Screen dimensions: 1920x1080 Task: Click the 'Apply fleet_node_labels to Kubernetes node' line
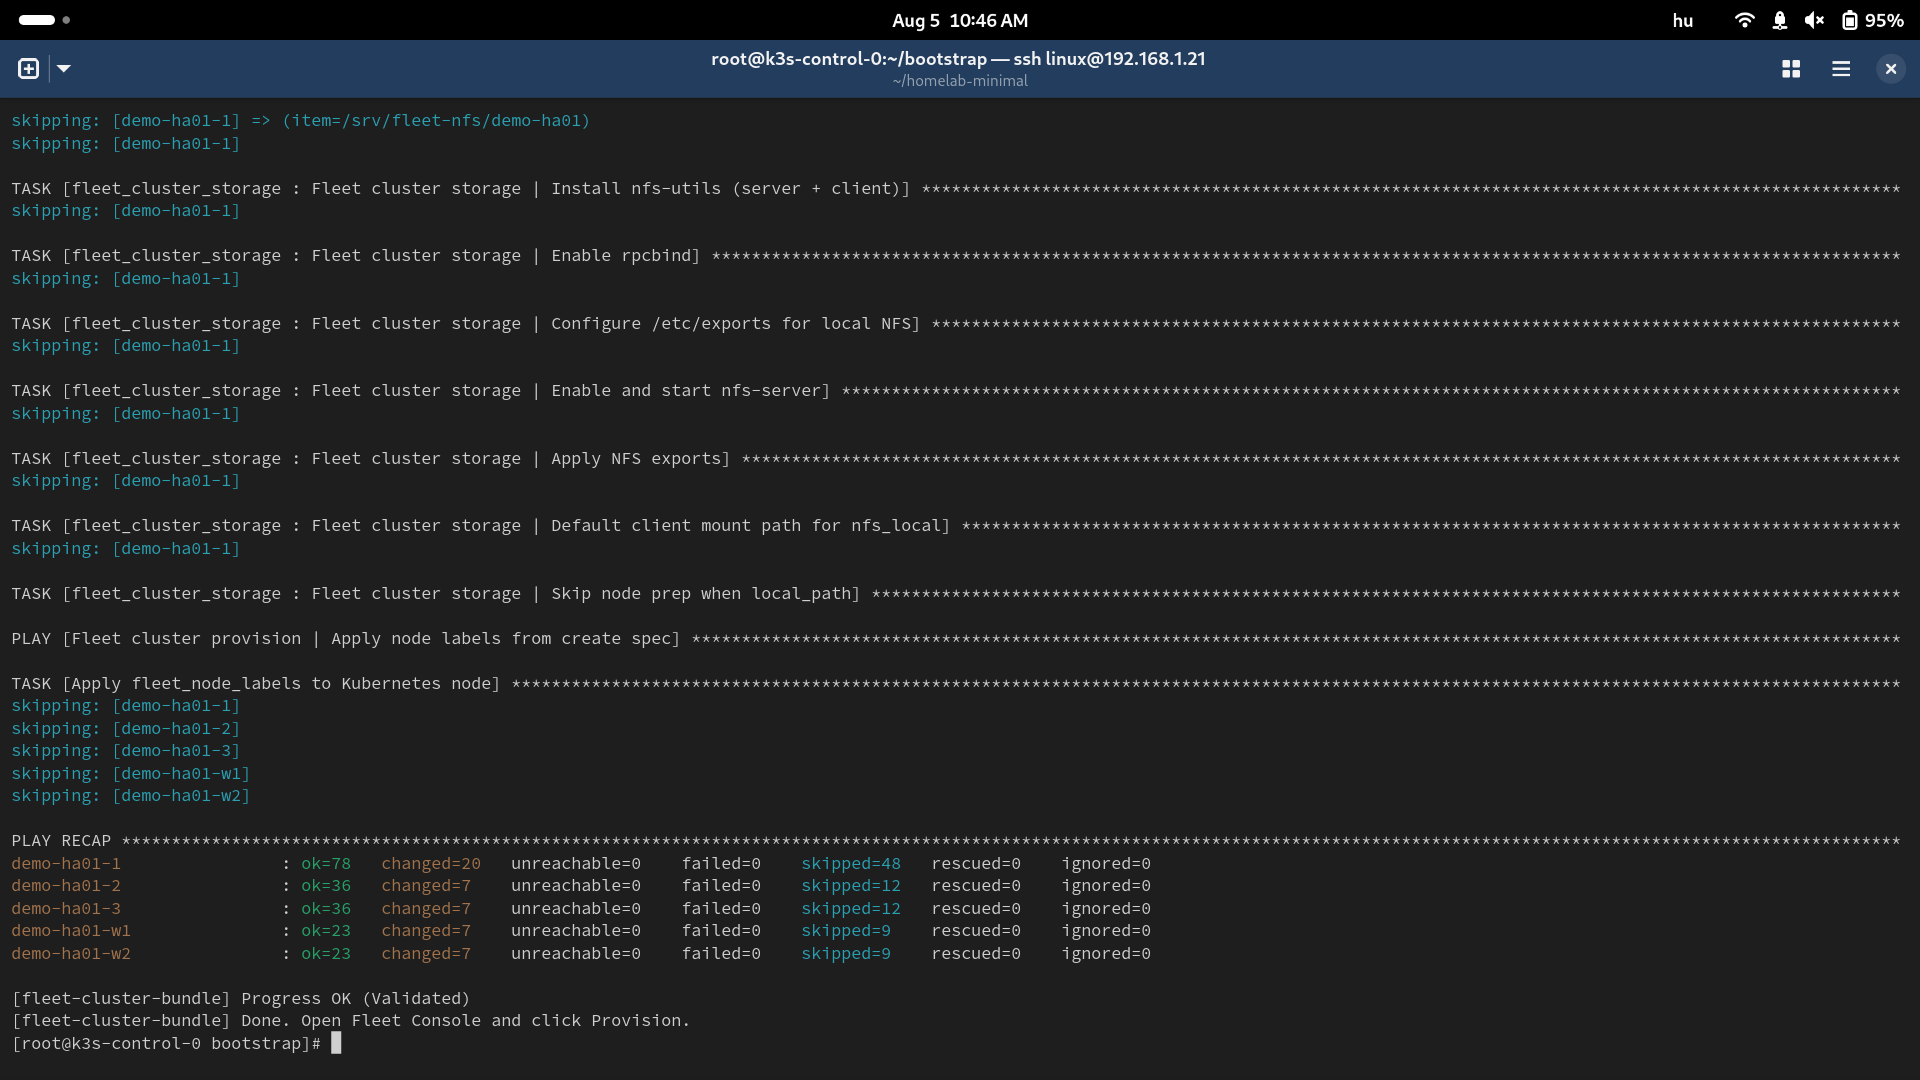click(x=956, y=684)
